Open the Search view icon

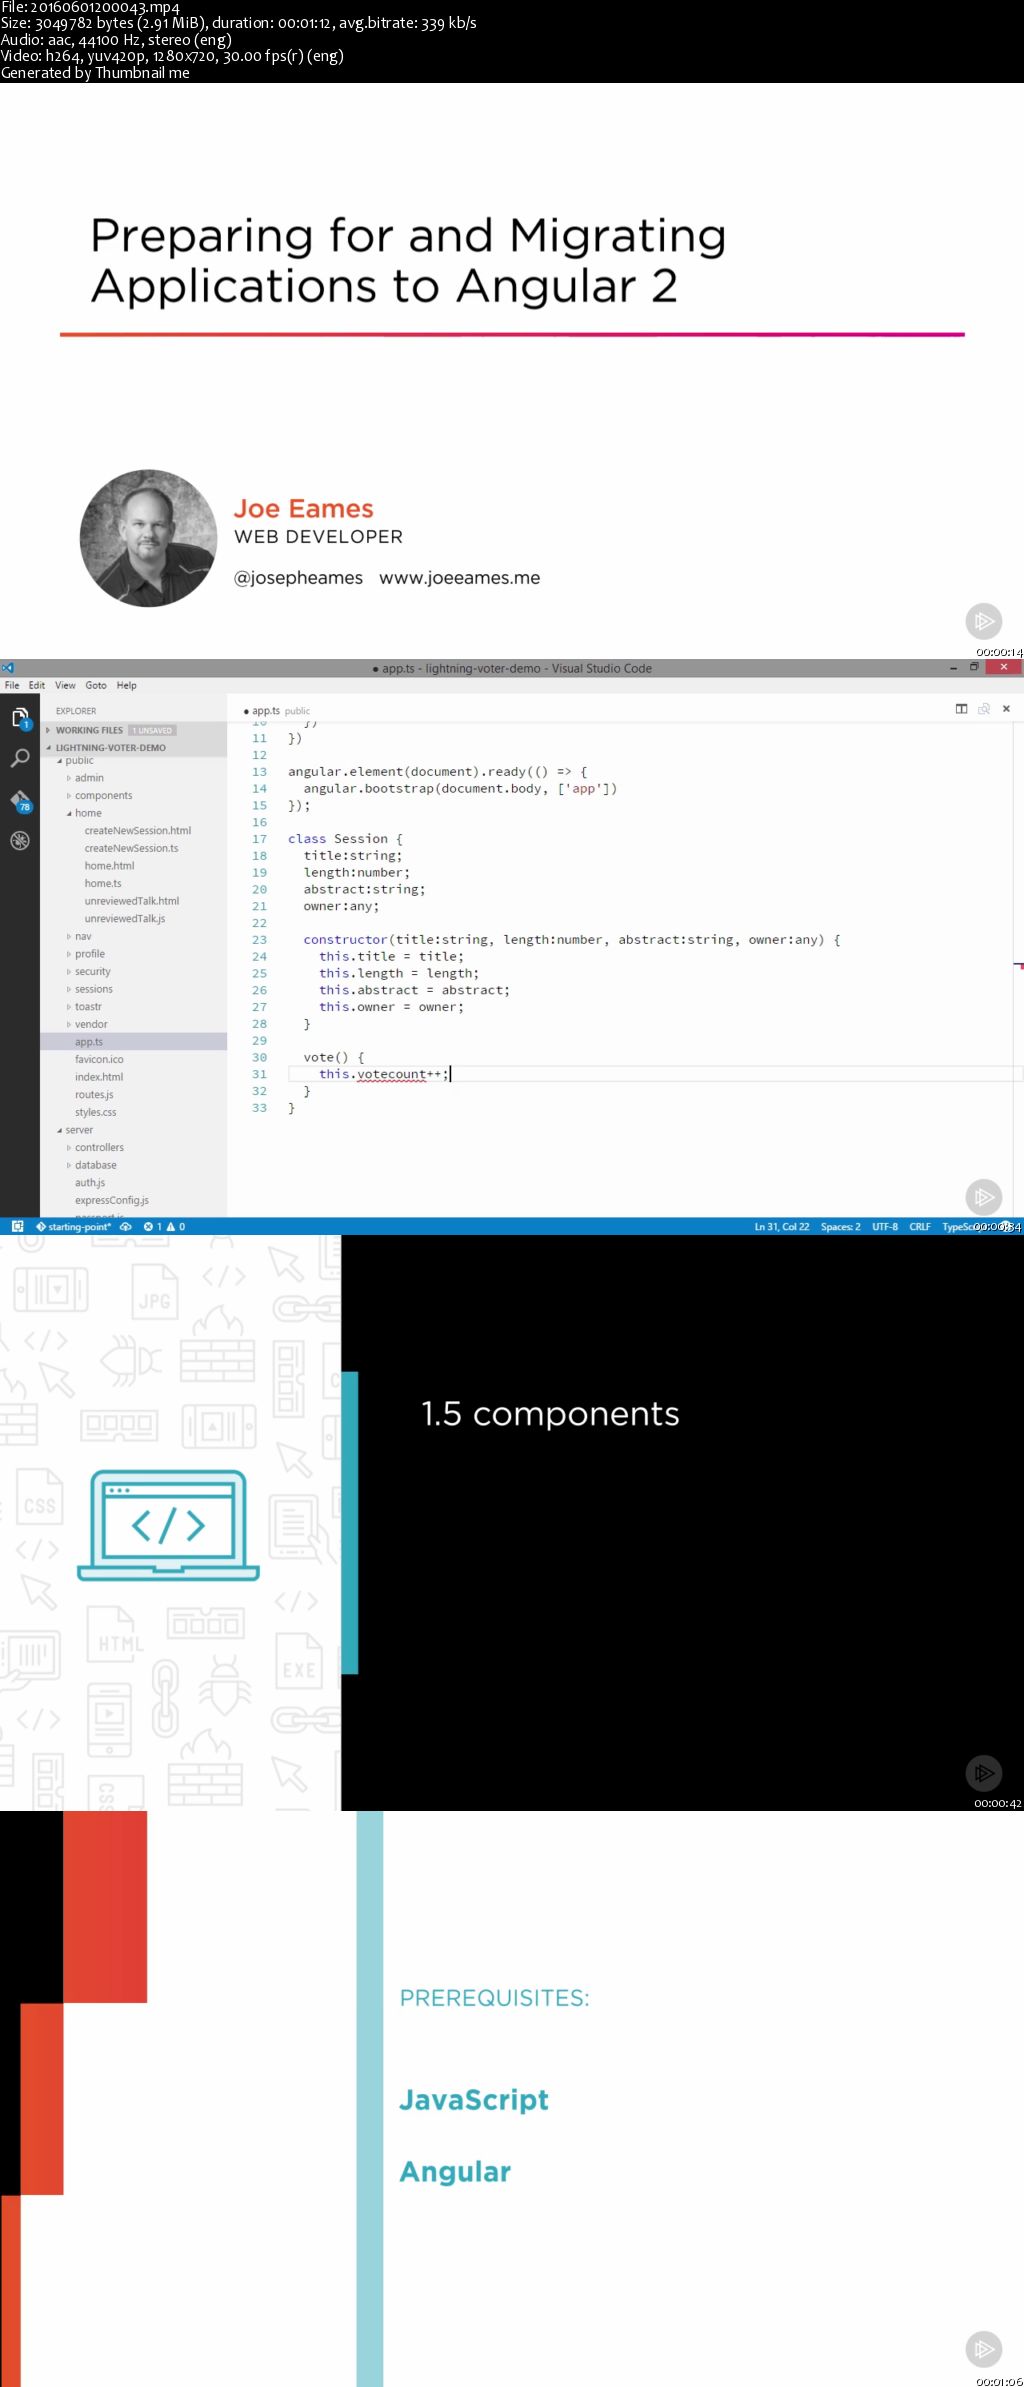[x=19, y=759]
